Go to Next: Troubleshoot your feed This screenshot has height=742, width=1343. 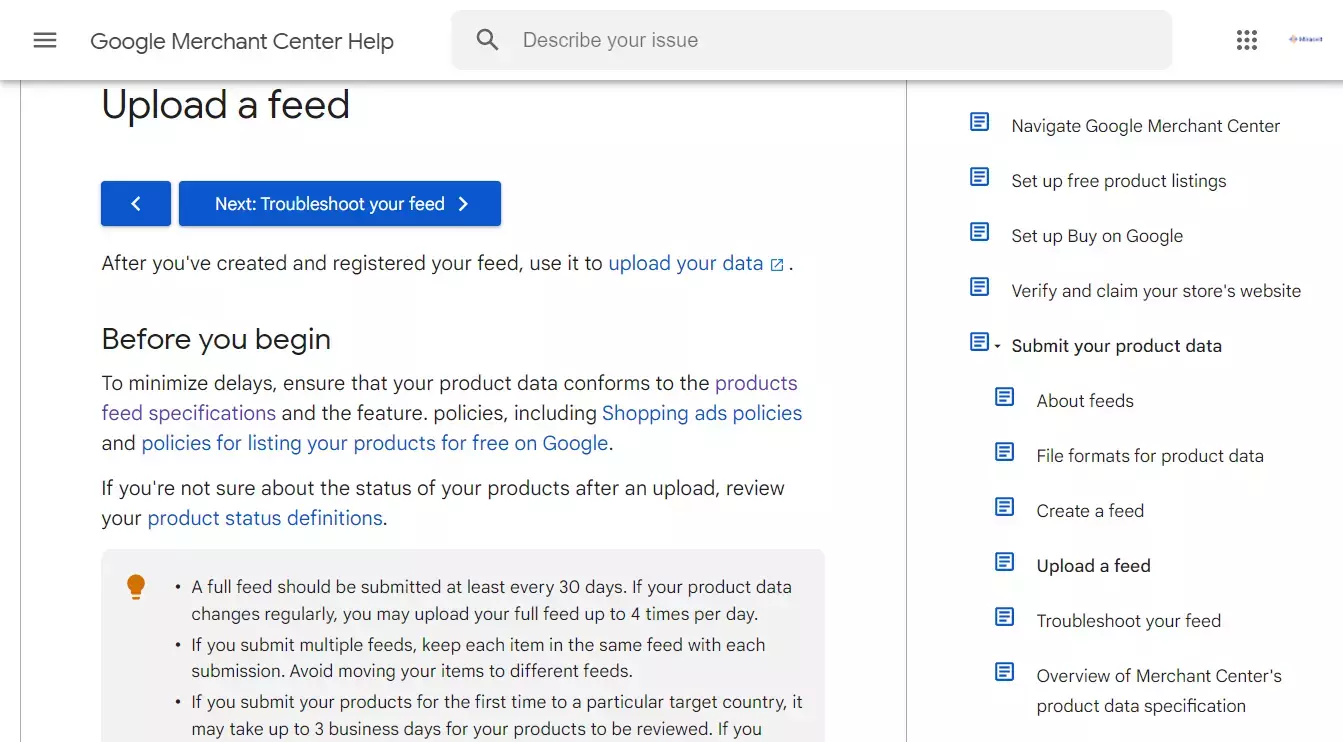(x=340, y=204)
